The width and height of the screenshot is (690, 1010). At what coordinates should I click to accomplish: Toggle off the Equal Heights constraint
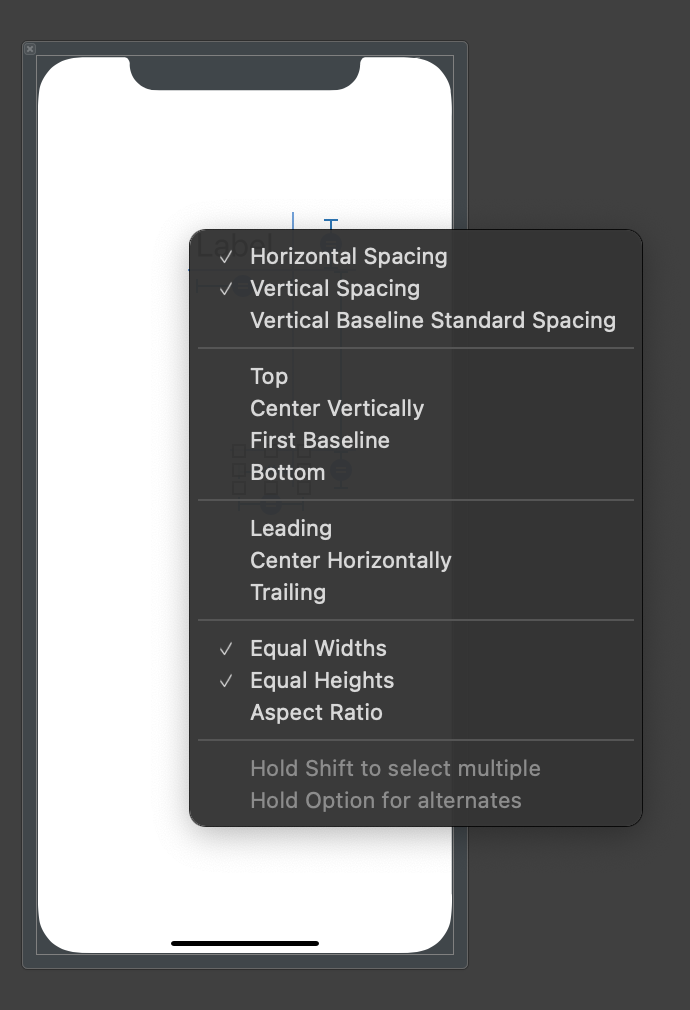[322, 680]
